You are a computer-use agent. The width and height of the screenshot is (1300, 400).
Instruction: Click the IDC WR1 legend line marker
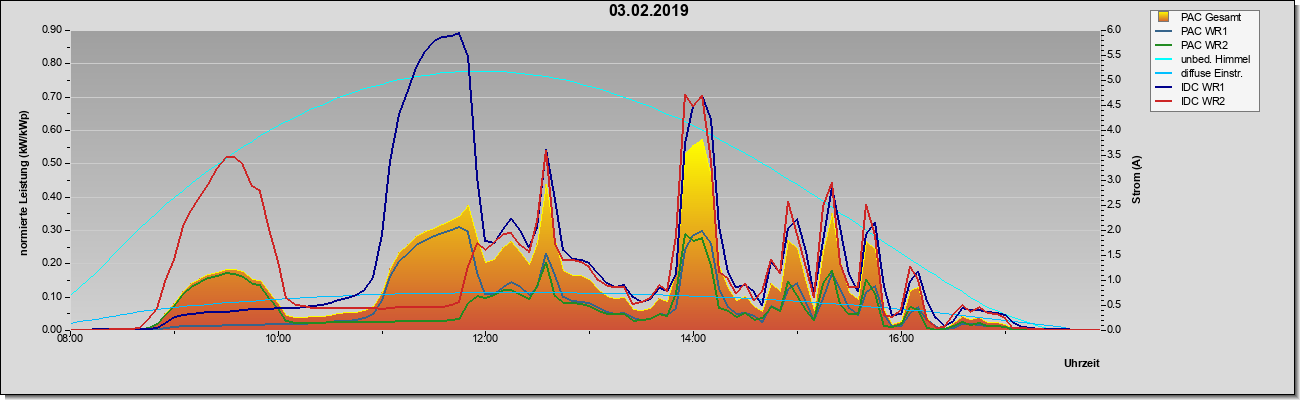click(1164, 87)
